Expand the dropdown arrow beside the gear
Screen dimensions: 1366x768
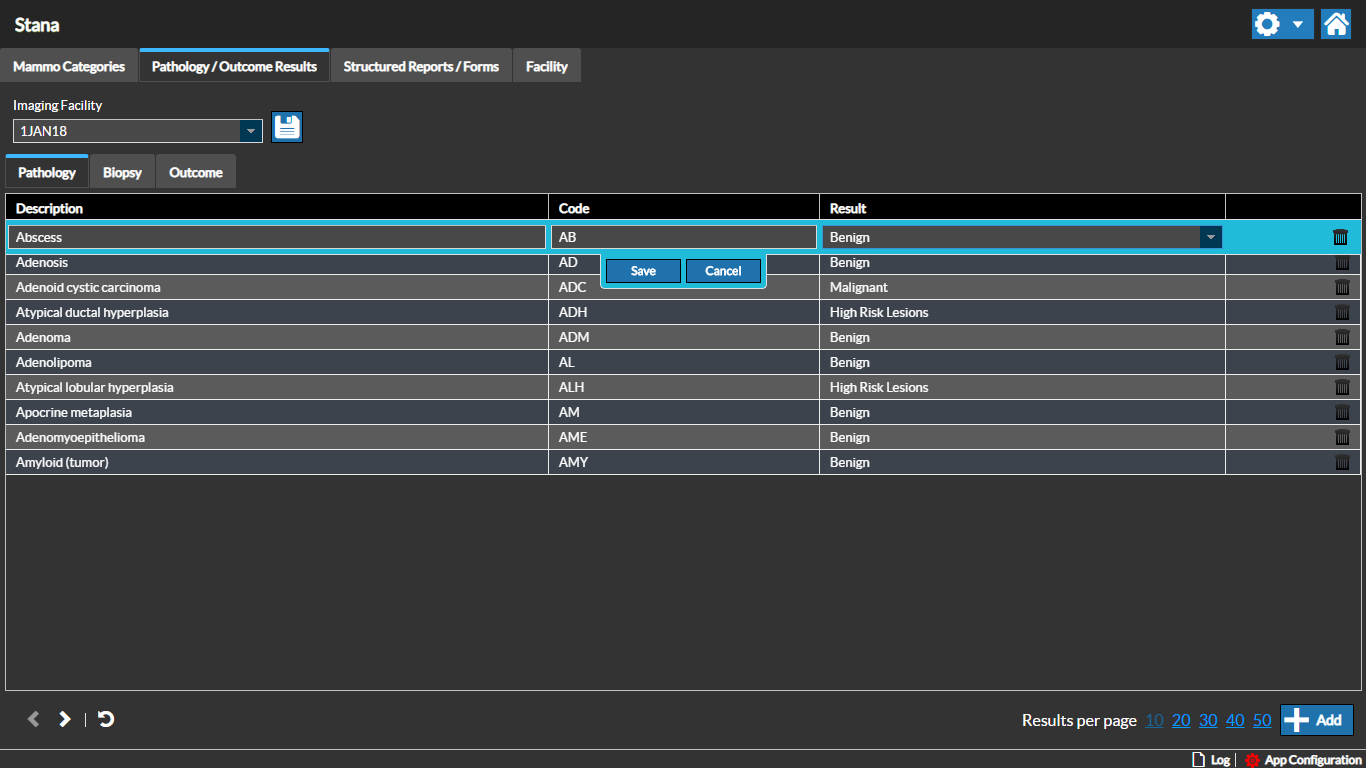click(x=1297, y=24)
